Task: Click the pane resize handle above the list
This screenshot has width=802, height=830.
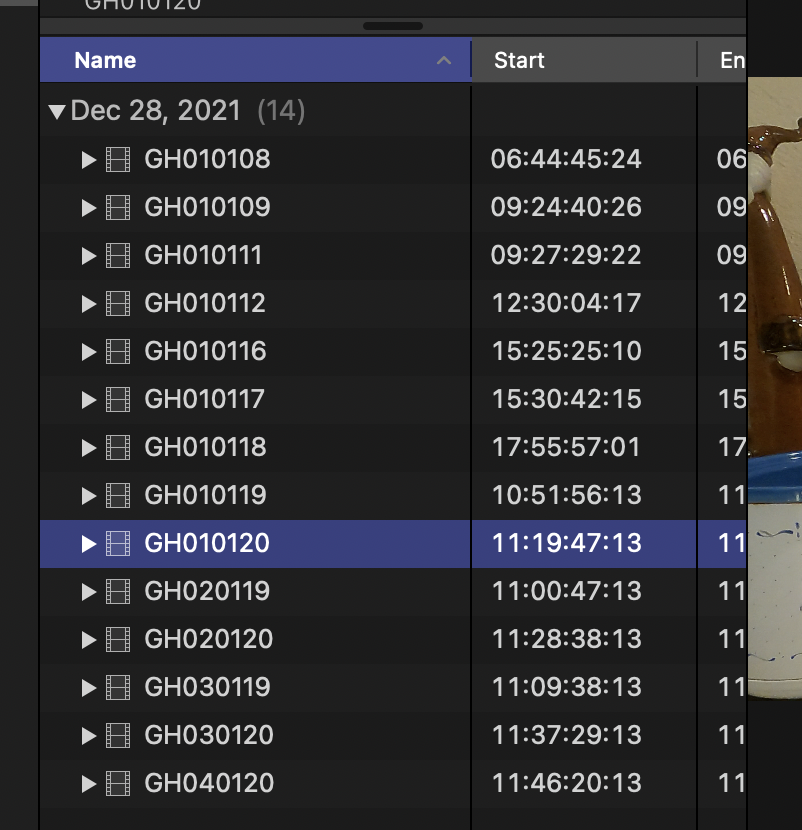Action: pos(392,26)
